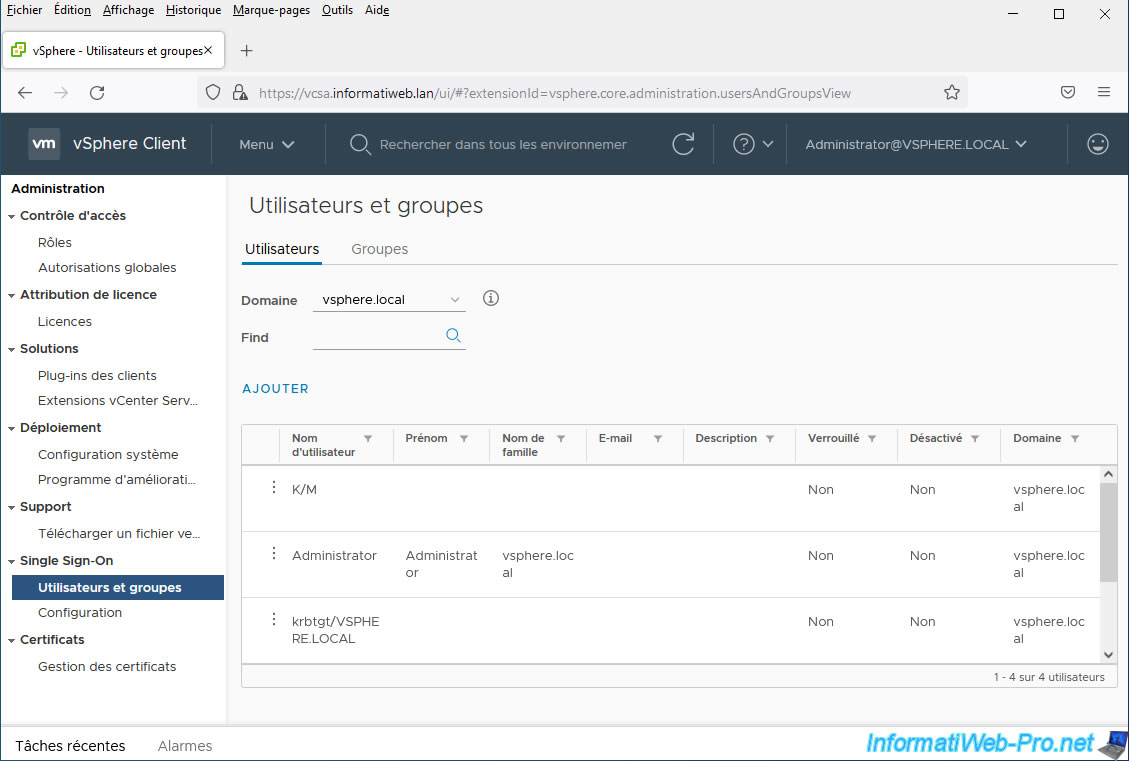The height and width of the screenshot is (761, 1129).
Task: Open Autorisations globales in the sidebar
Action: [107, 268]
